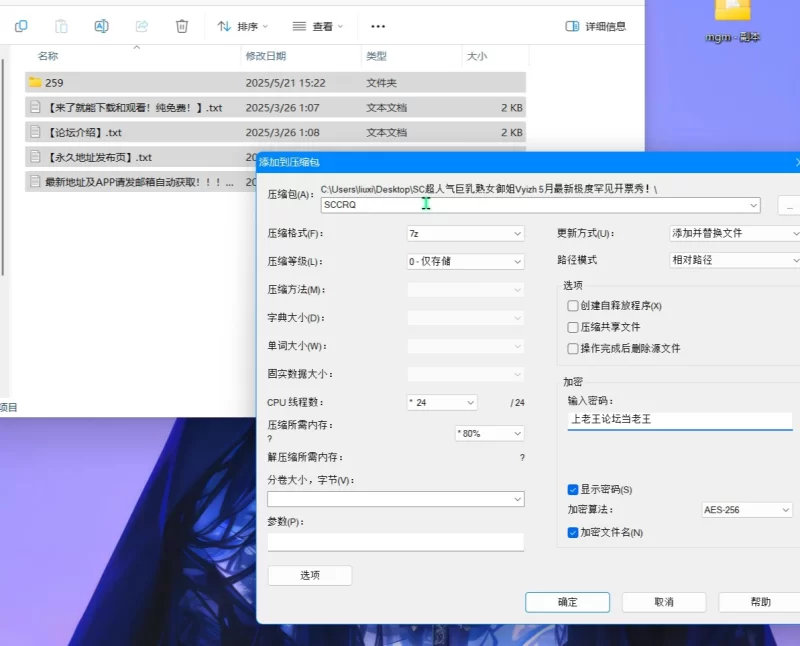Click the browse button beside the archive name

point(789,205)
